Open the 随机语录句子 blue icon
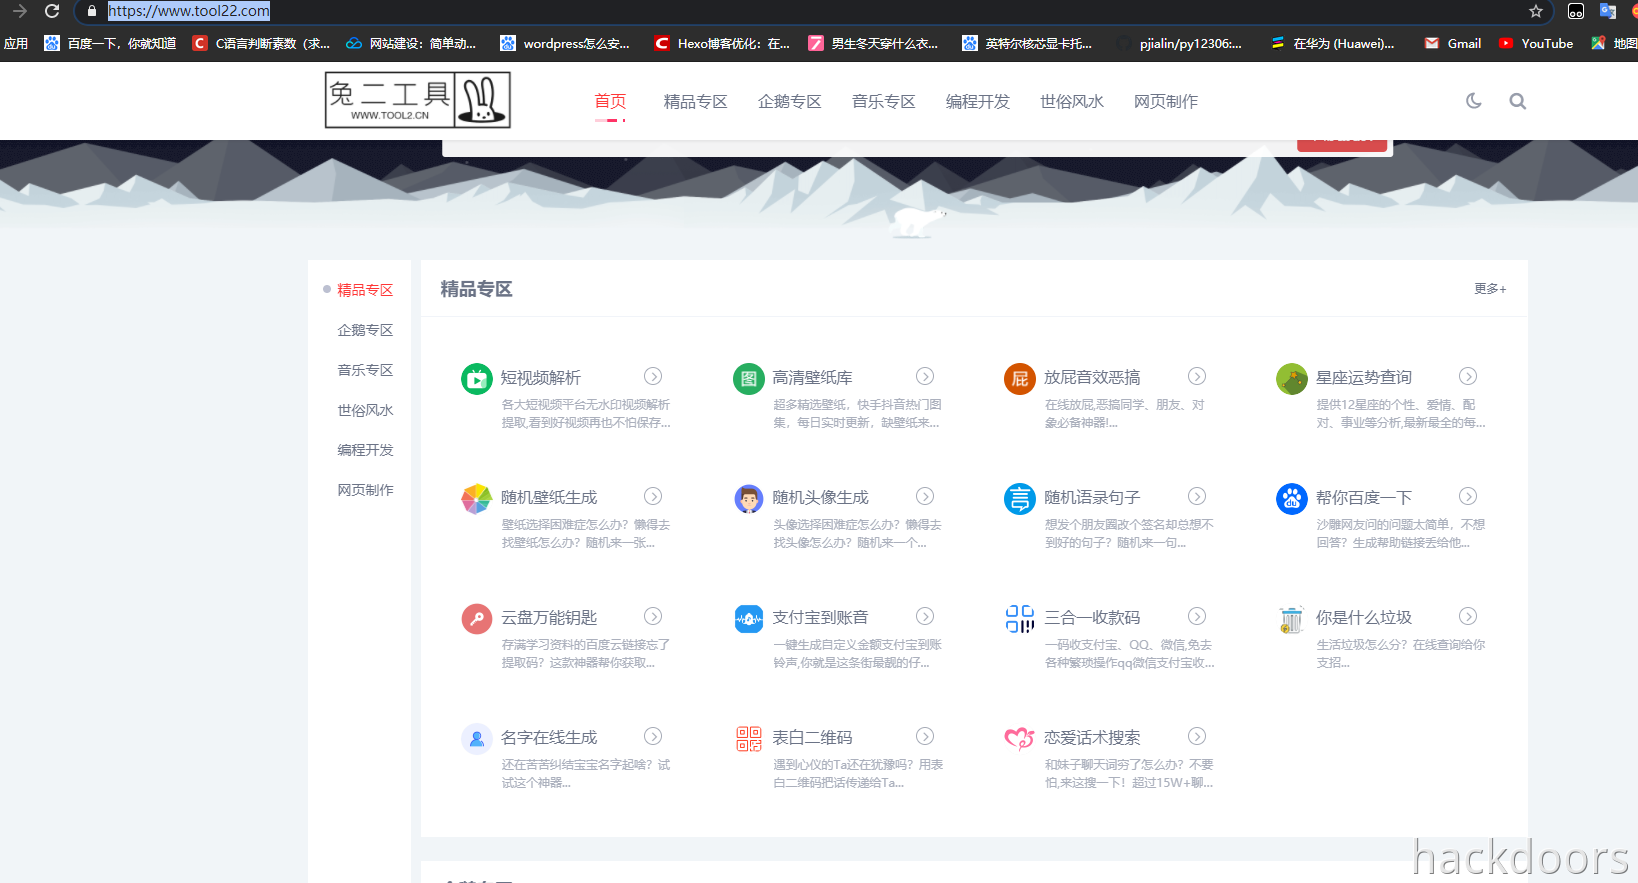The height and width of the screenshot is (883, 1638). [x=1020, y=499]
